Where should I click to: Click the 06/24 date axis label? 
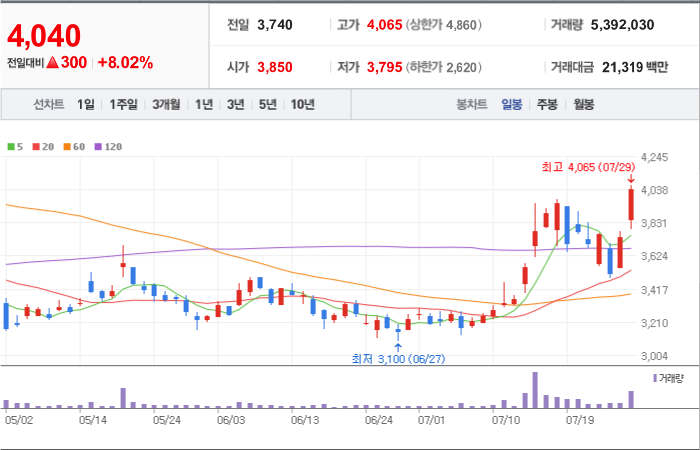coord(379,420)
